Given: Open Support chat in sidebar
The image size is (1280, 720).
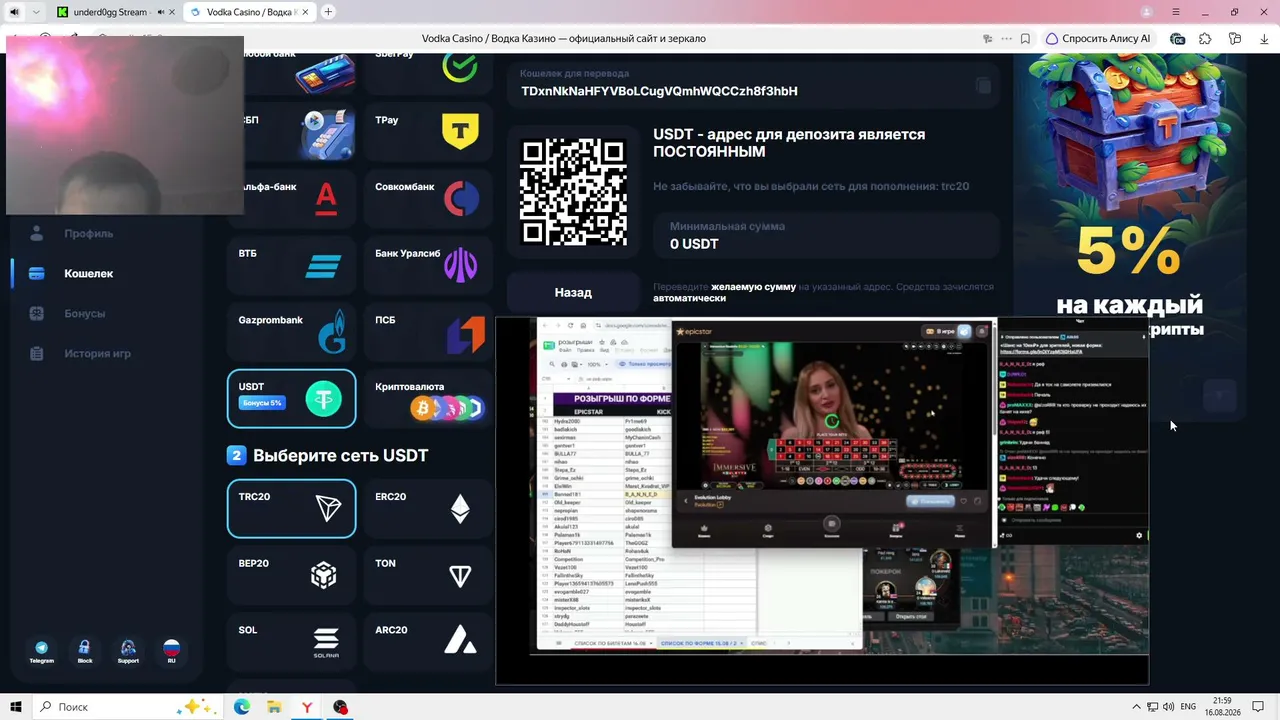Looking at the screenshot, I should [128, 652].
